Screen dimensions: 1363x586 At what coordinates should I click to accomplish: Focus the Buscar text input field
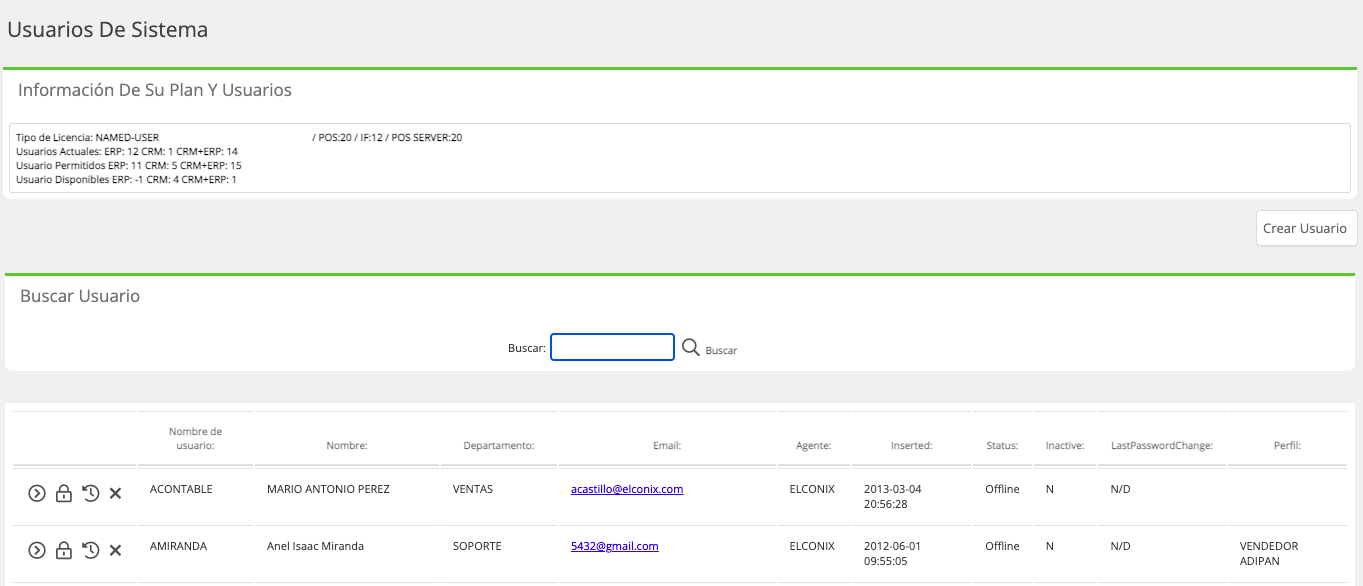pos(612,347)
